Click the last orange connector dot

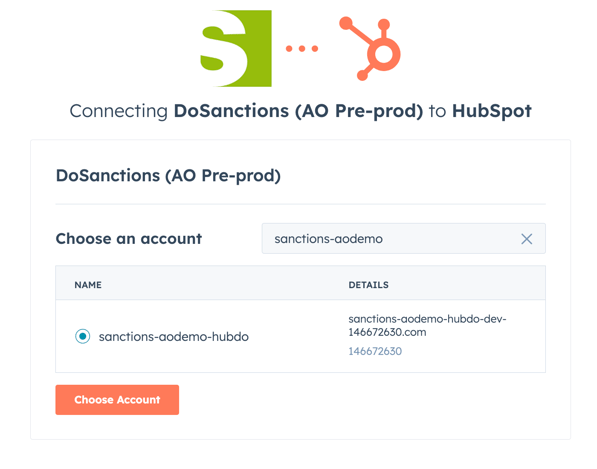point(315,48)
